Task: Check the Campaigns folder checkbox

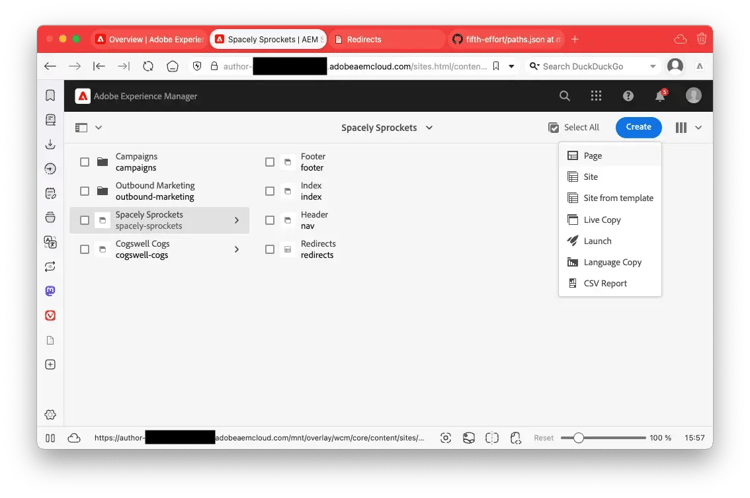Action: [85, 162]
